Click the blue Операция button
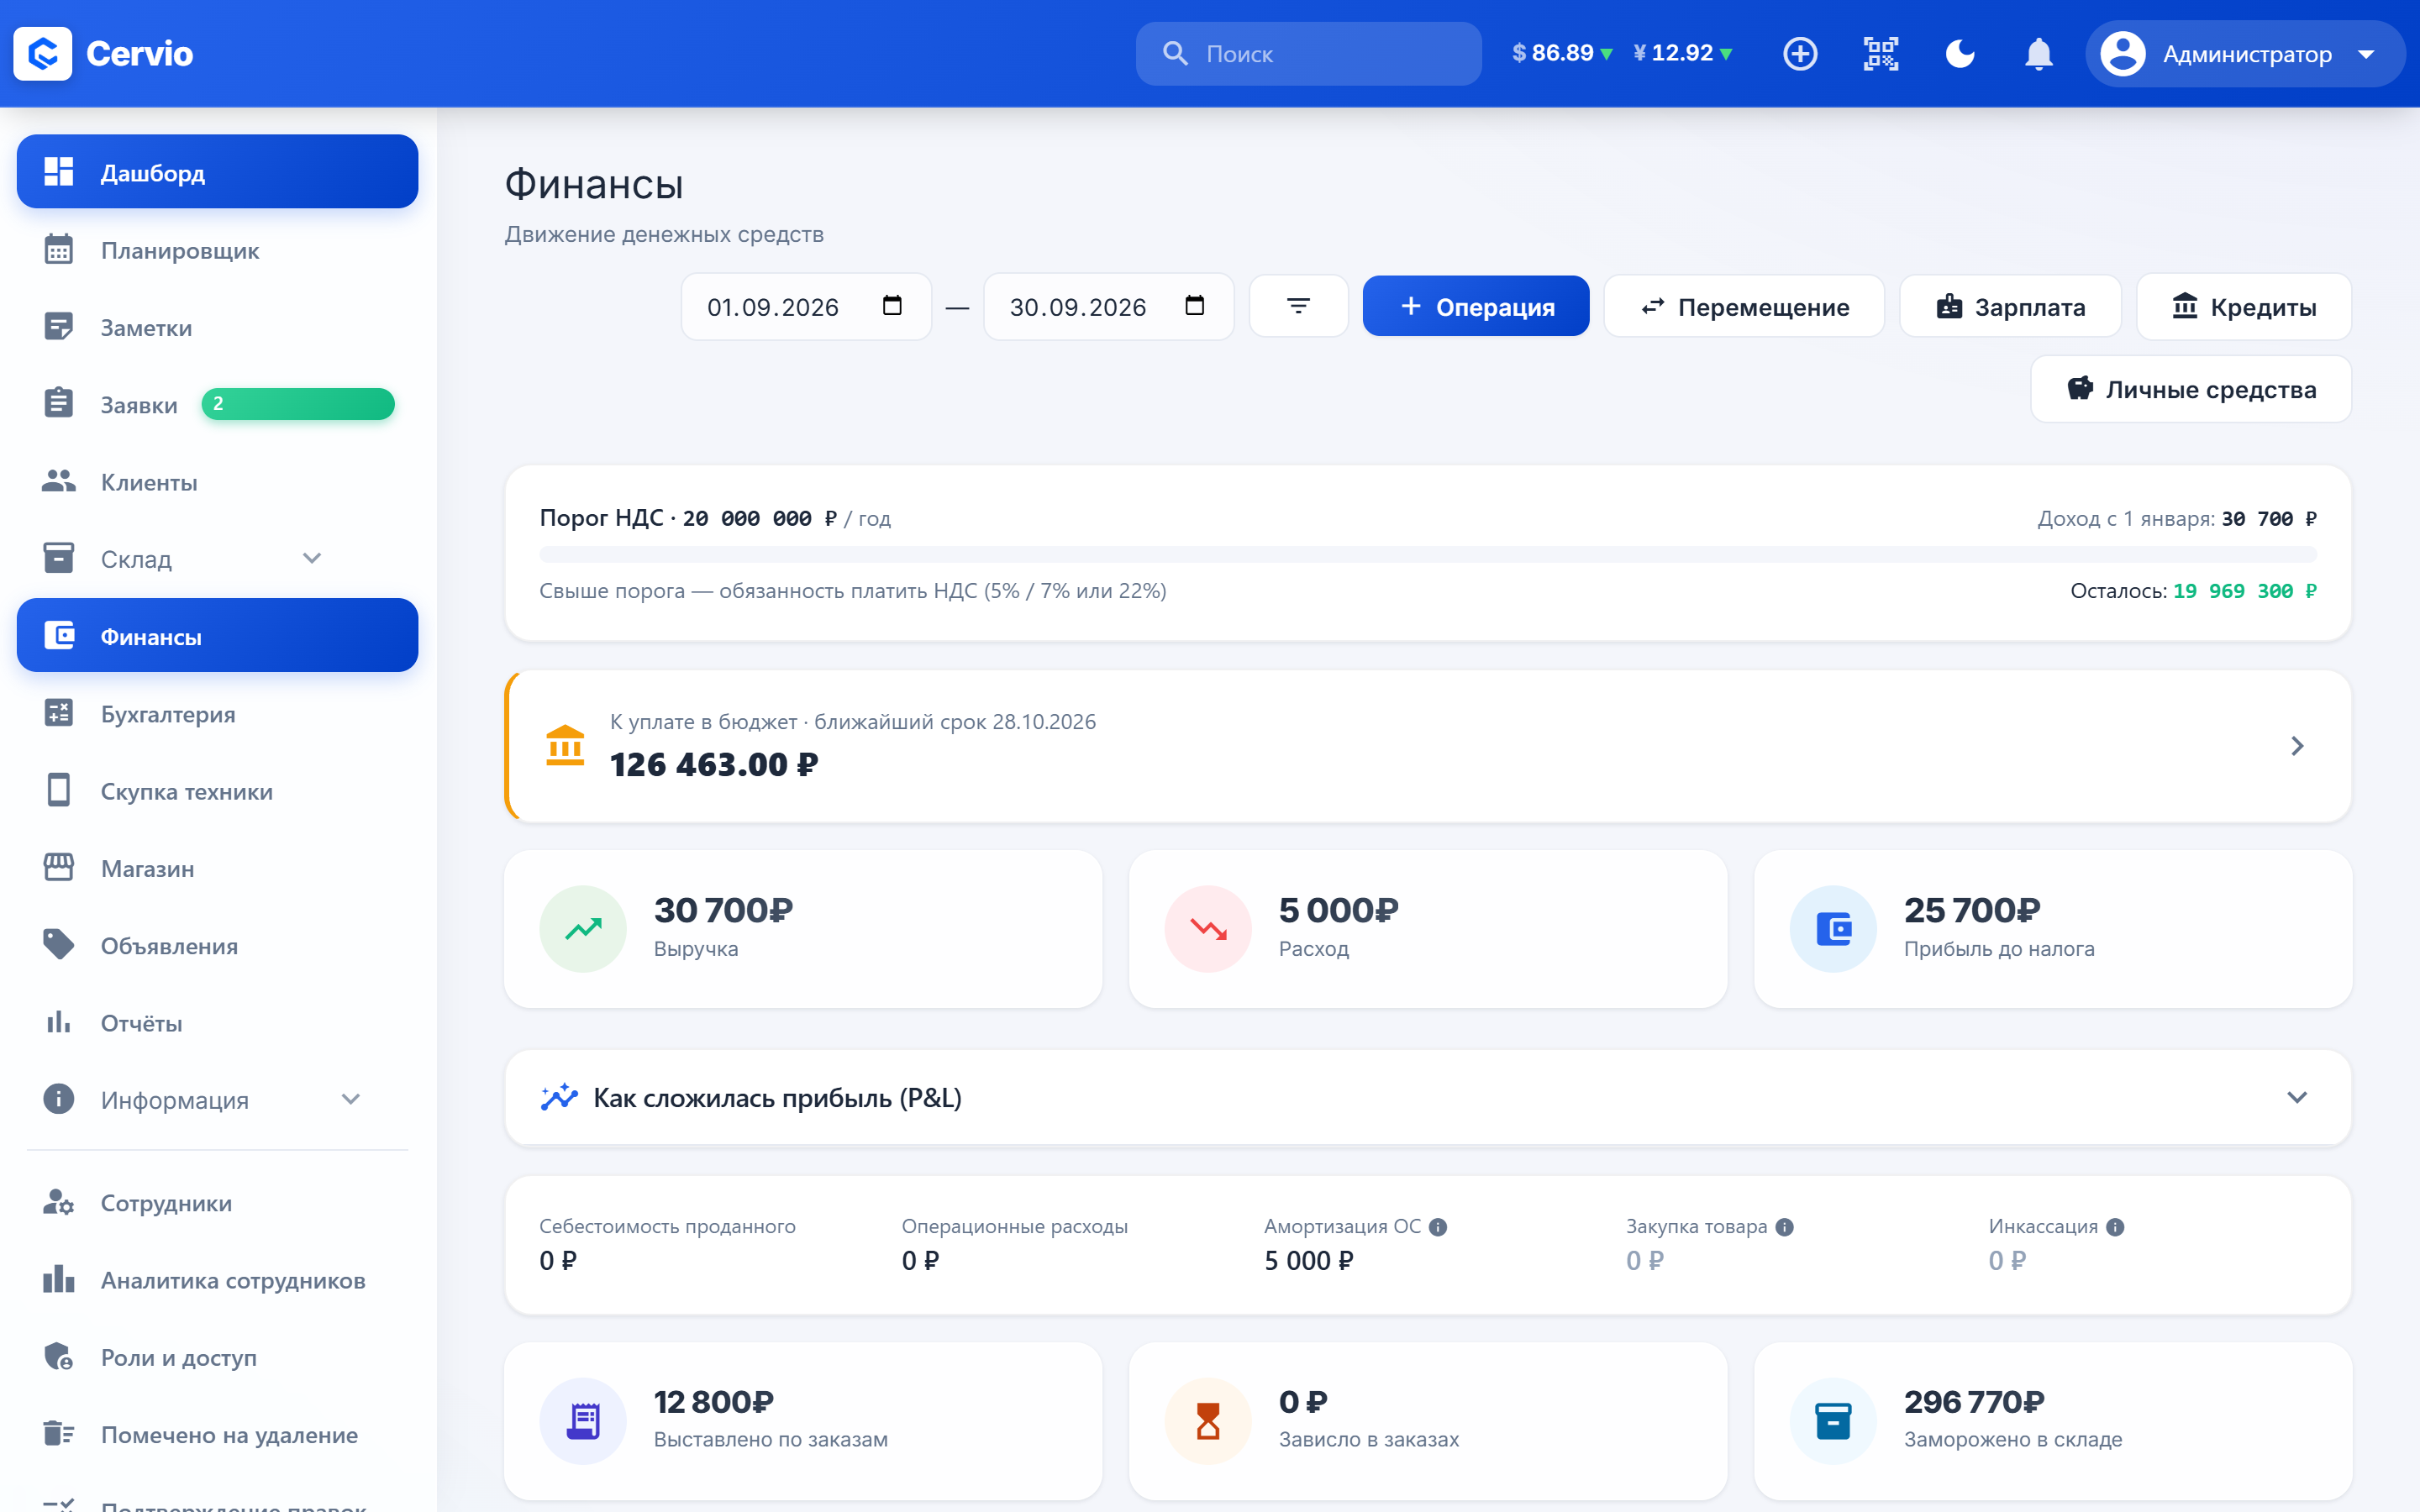 pos(1475,306)
